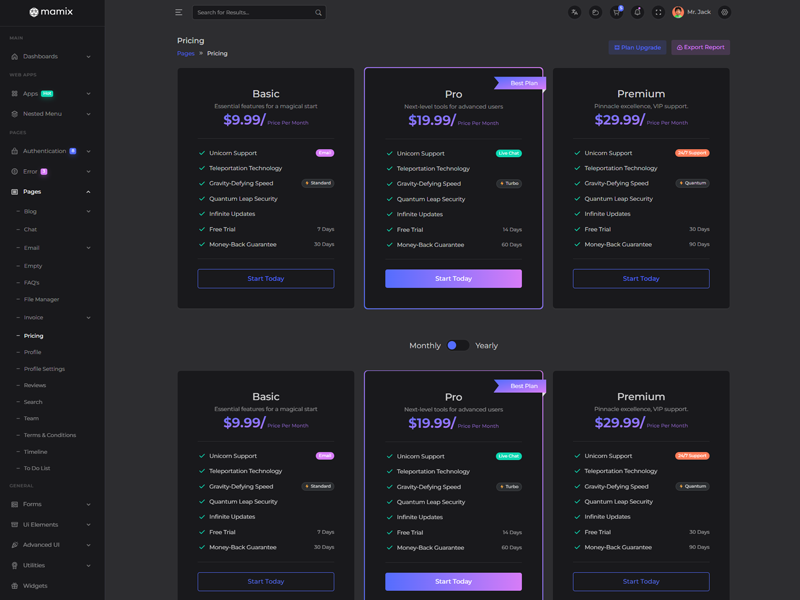Click the Plan Upgrade button
The width and height of the screenshot is (800, 600).
coord(637,47)
